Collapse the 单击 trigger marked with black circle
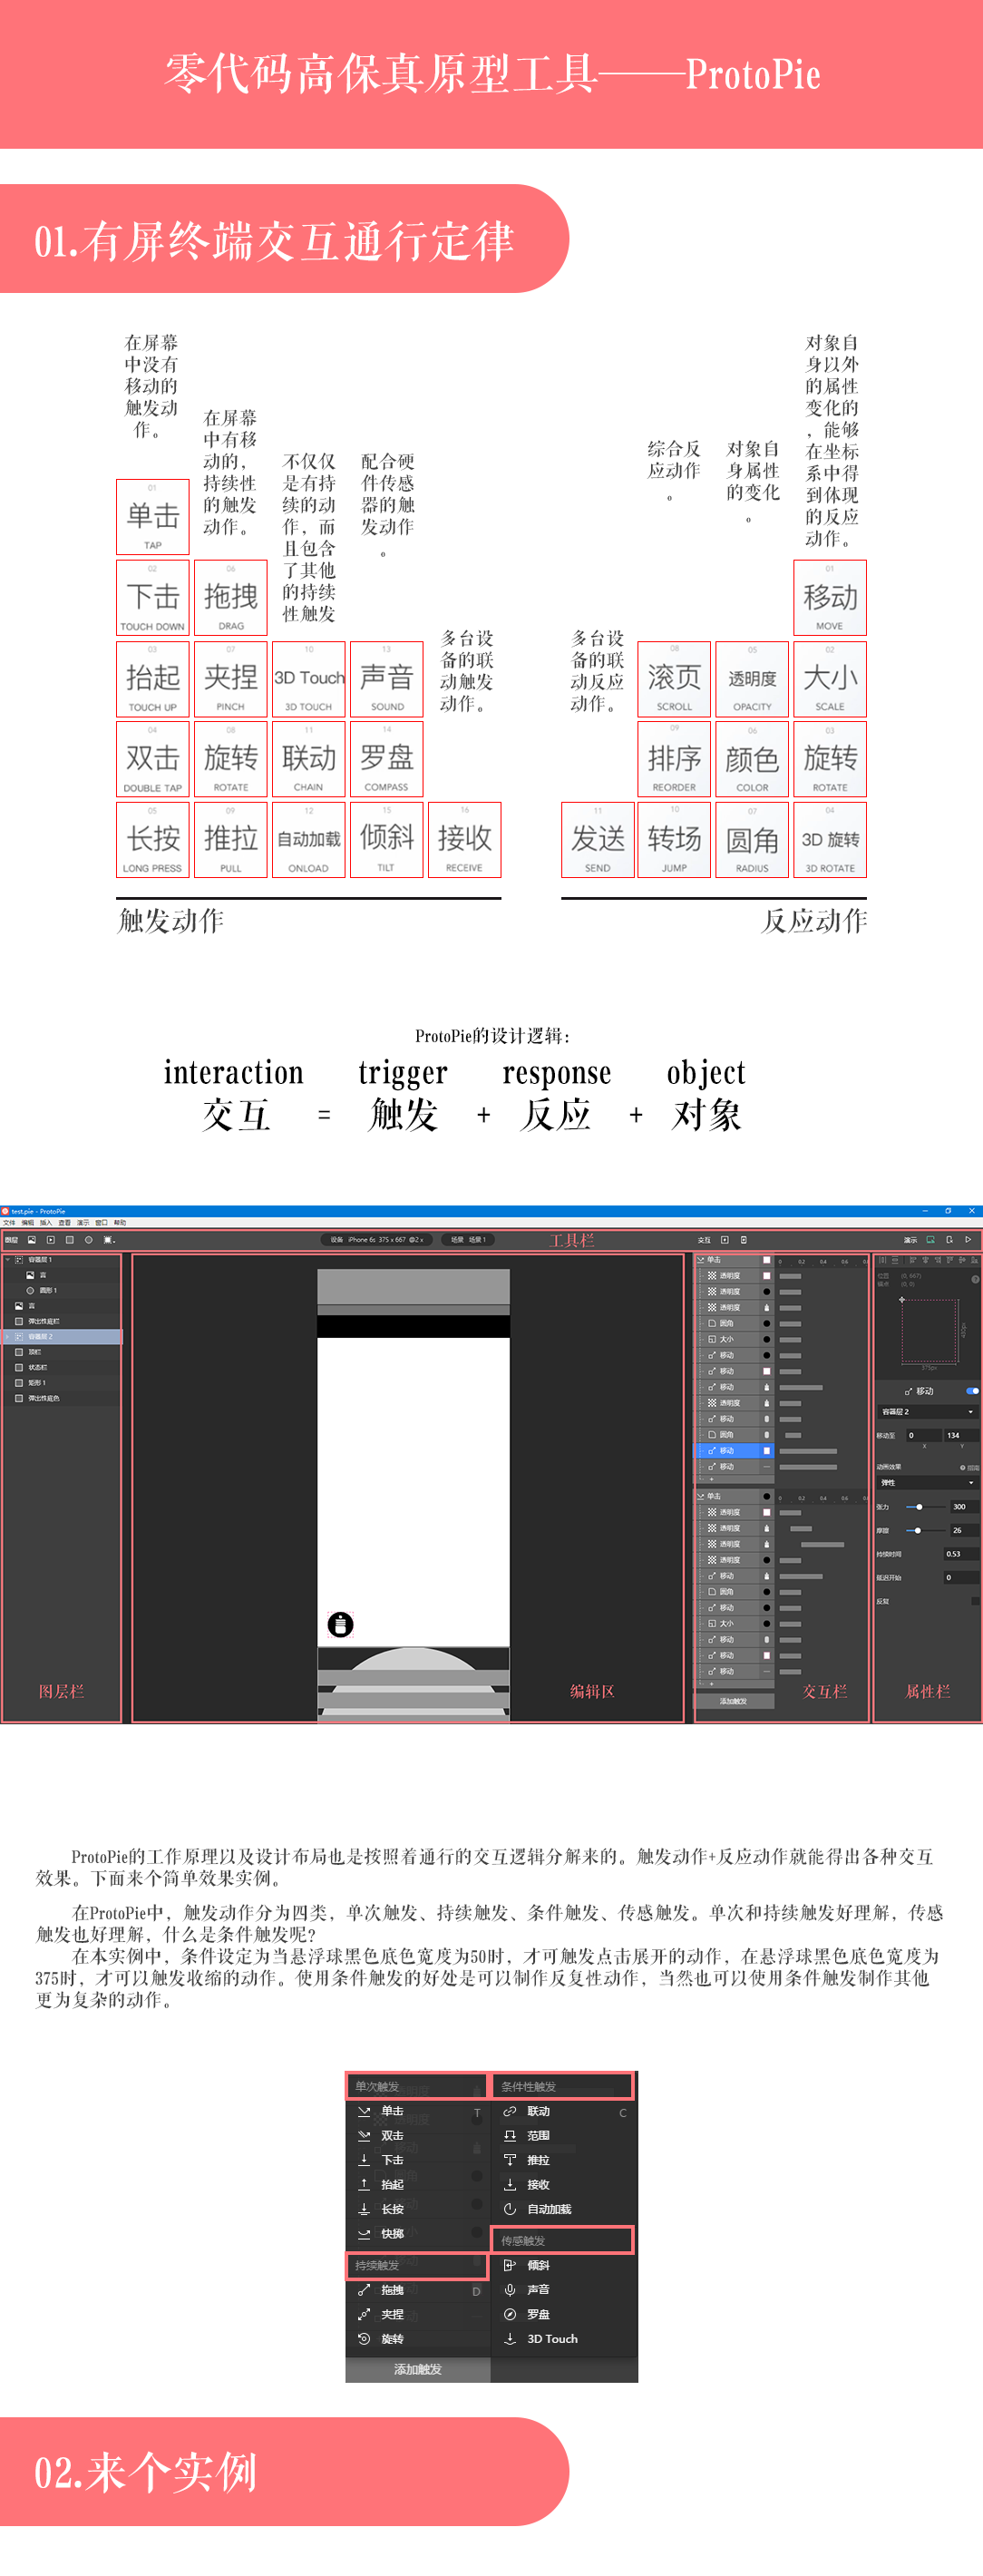This screenshot has width=983, height=2576. click(700, 1496)
